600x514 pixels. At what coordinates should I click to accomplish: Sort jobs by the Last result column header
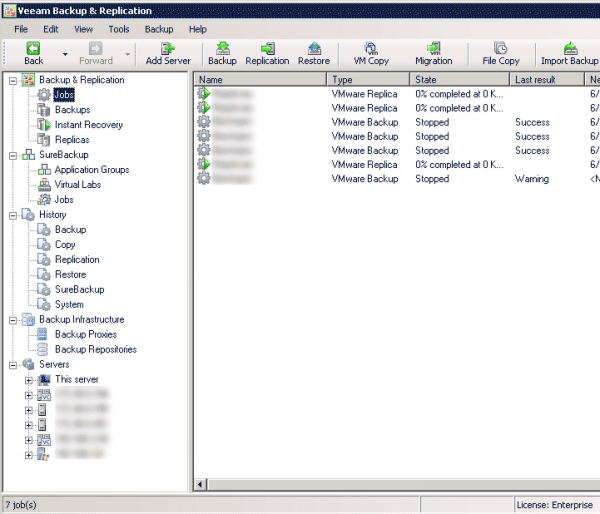pos(548,80)
